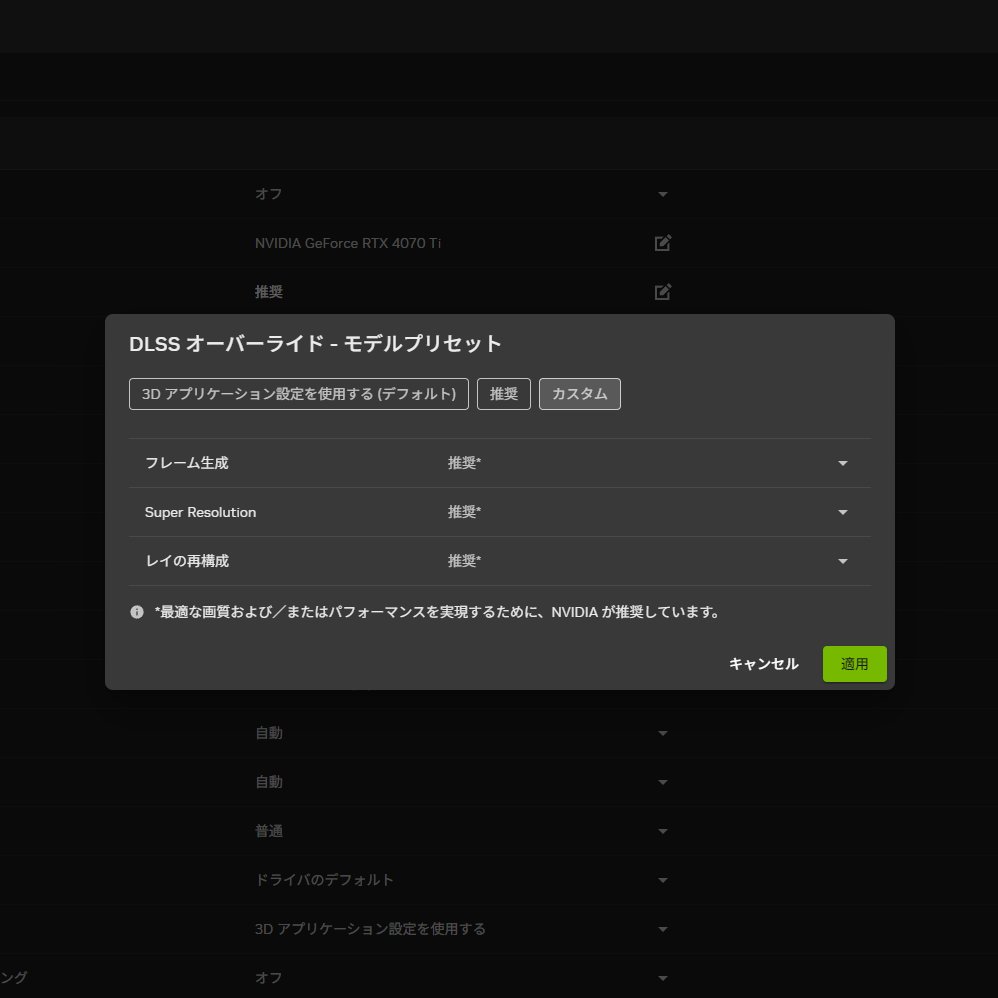Open the topmost オフ dropdown behind the dialog
Image resolution: width=998 pixels, height=998 pixels.
663,194
